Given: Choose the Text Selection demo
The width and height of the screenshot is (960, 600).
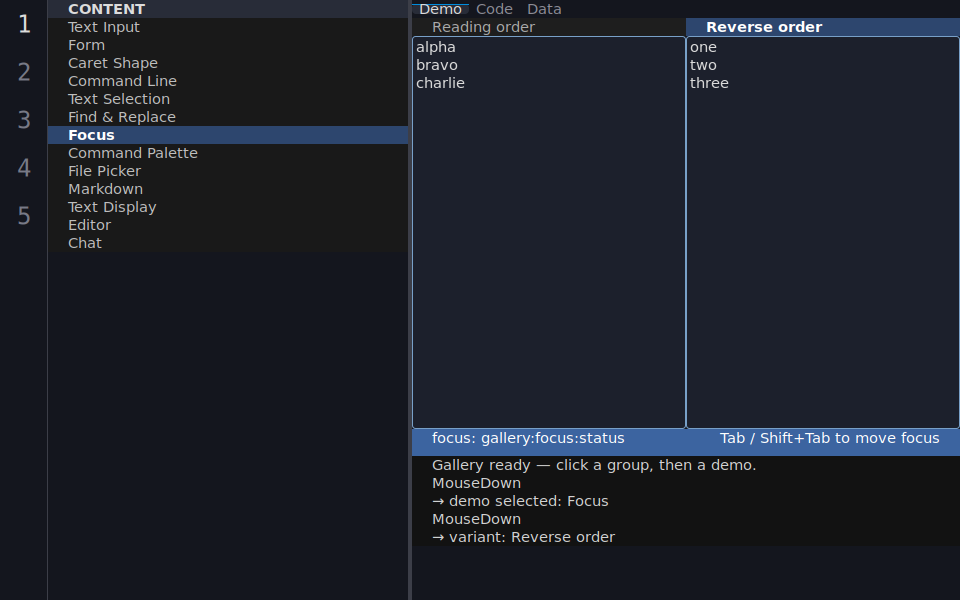Looking at the screenshot, I should pyautogui.click(x=228, y=99).
